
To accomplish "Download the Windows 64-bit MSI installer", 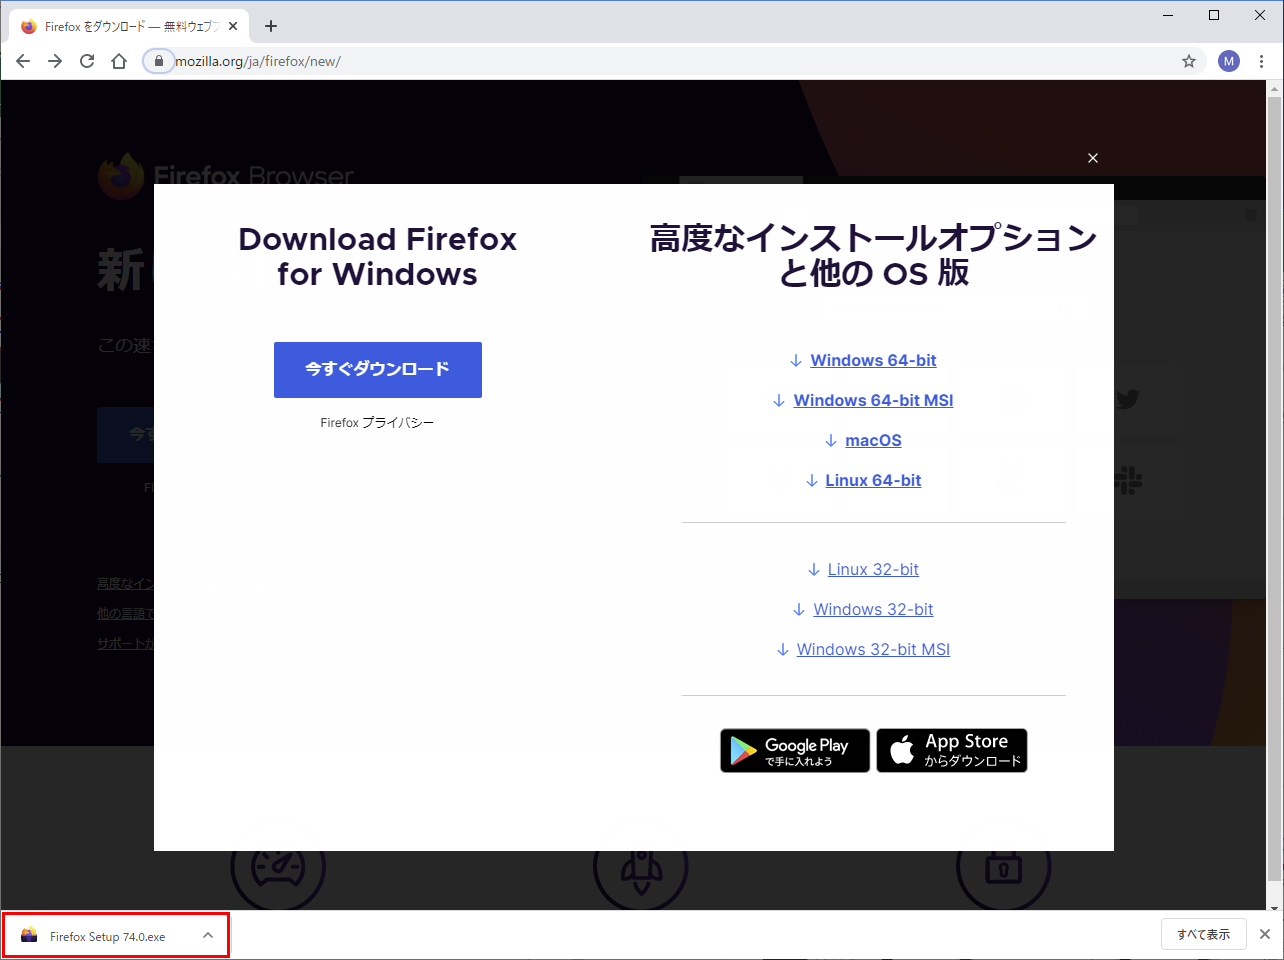I will point(873,400).
